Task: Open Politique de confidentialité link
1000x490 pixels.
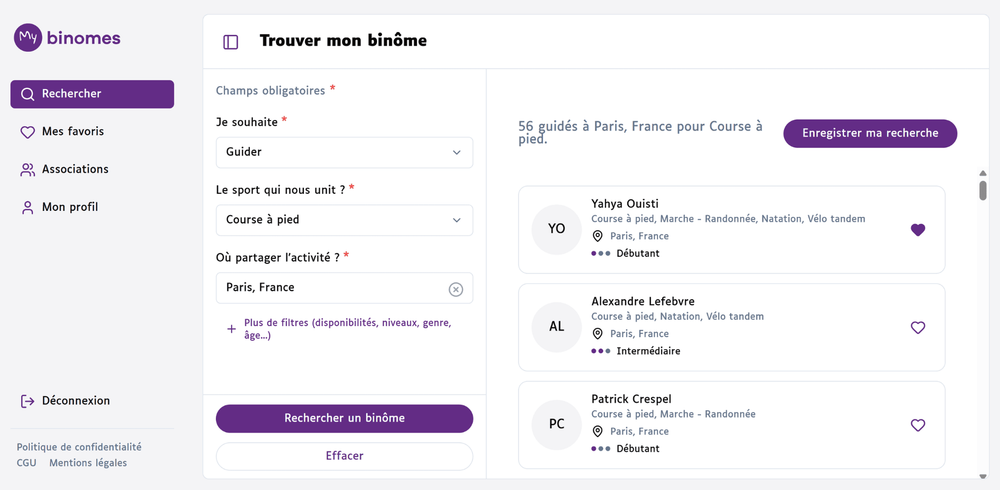Action: tap(79, 447)
